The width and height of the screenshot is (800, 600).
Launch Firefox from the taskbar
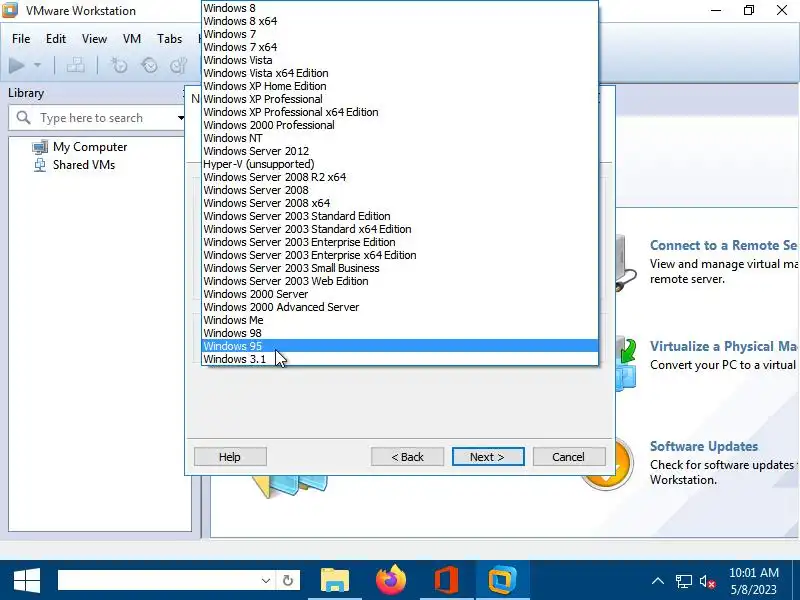pos(391,580)
